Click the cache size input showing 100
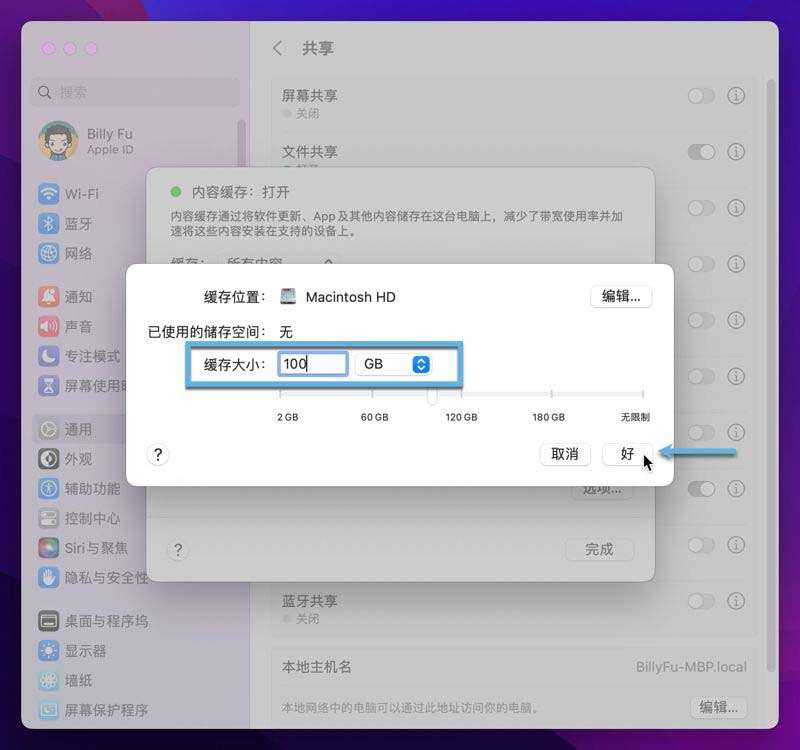 click(313, 363)
